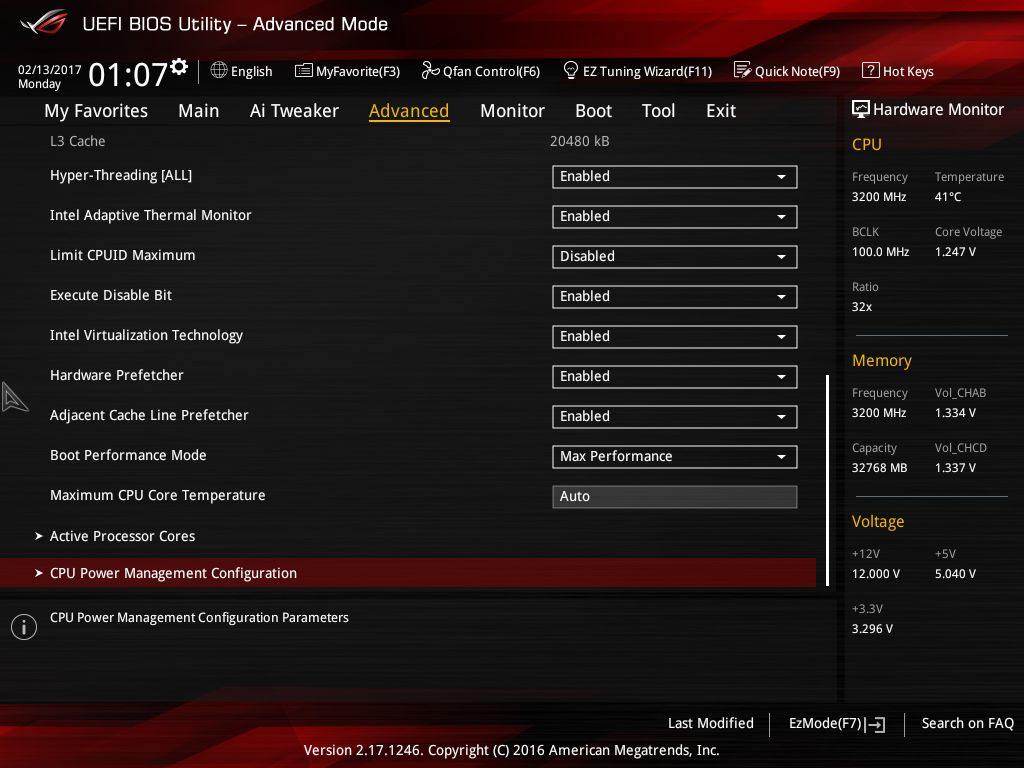The height and width of the screenshot is (768, 1024).
Task: Click the EzMode exit arrow icon
Action: [x=875, y=724]
